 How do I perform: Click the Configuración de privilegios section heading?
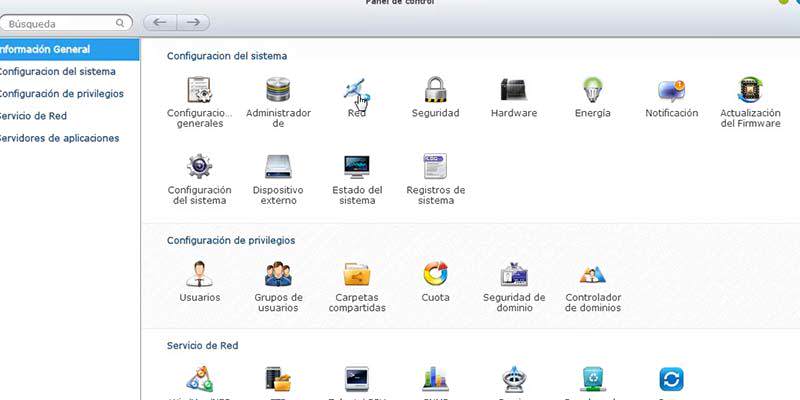pos(231,240)
